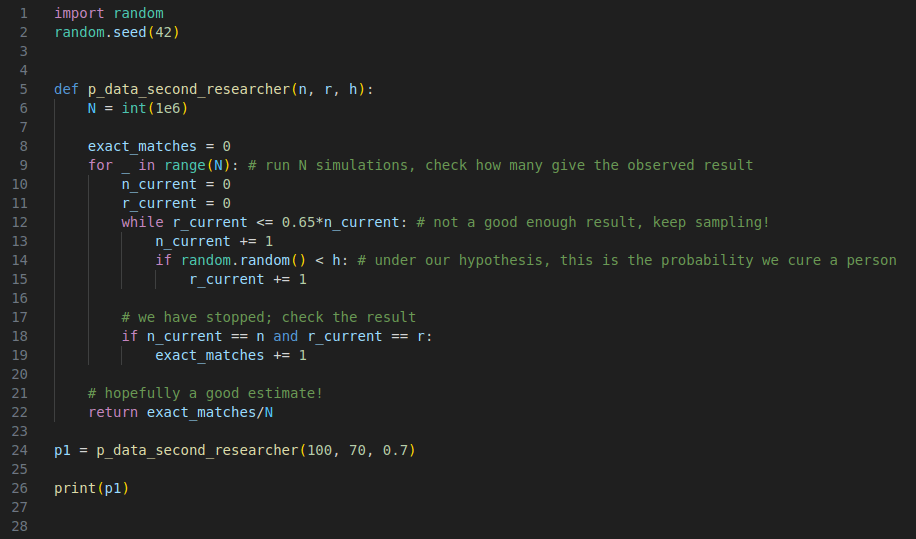The height and width of the screenshot is (539, 916).
Task: Click the 0.65 number literal
Action: 298,222
